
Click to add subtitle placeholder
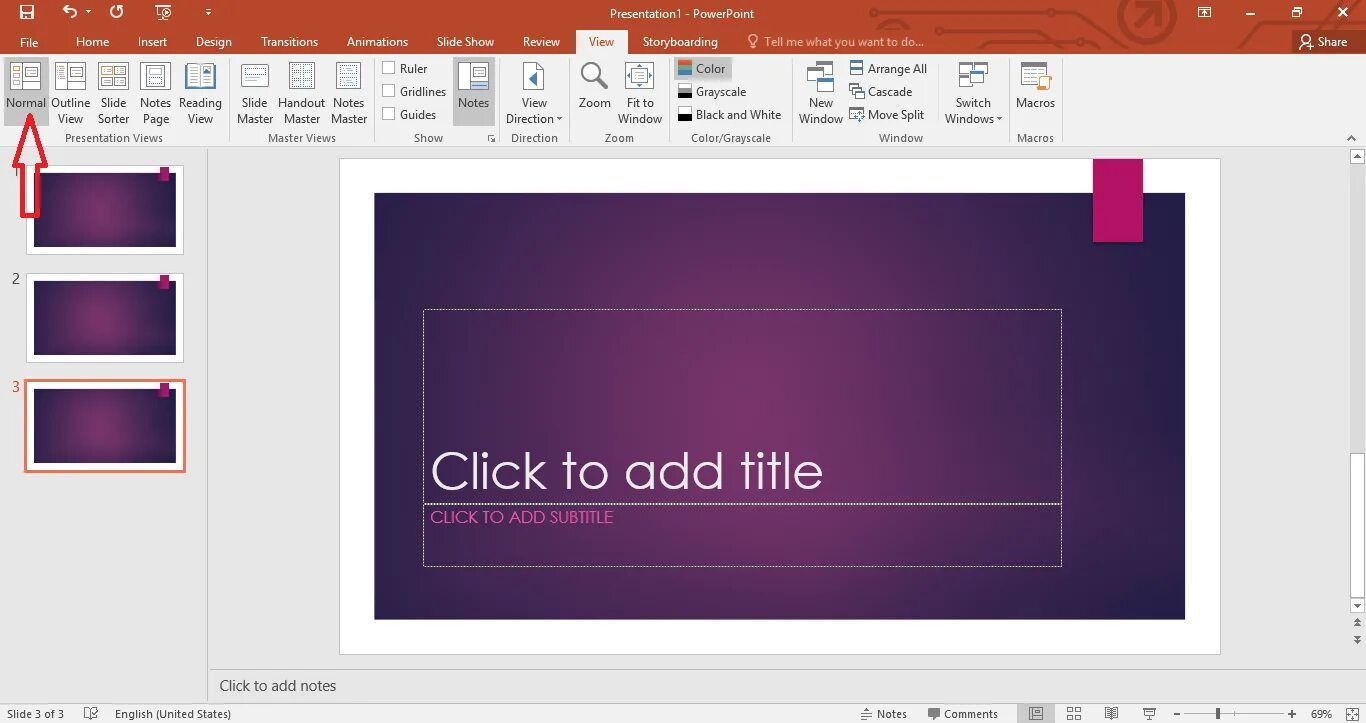pyautogui.click(x=742, y=535)
